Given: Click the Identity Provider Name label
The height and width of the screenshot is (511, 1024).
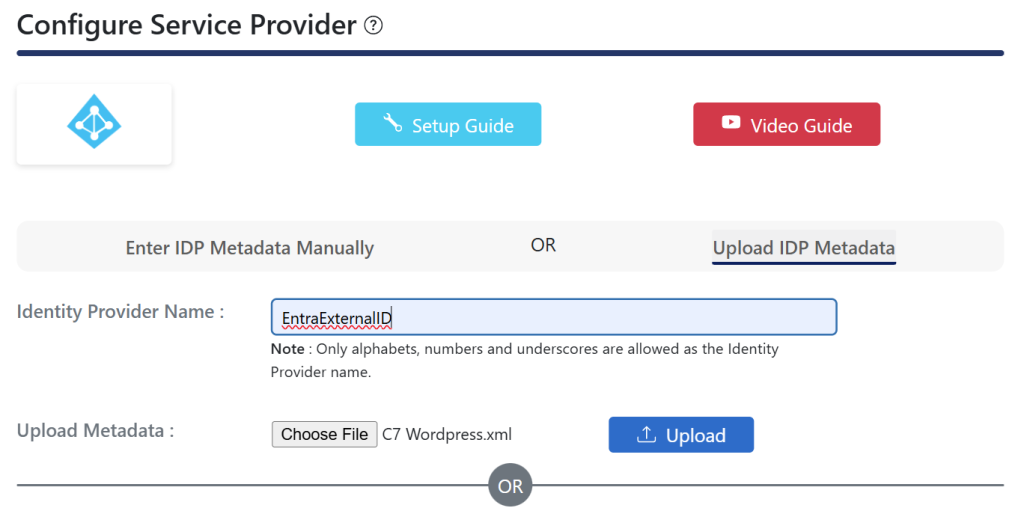Looking at the screenshot, I should pyautogui.click(x=121, y=312).
